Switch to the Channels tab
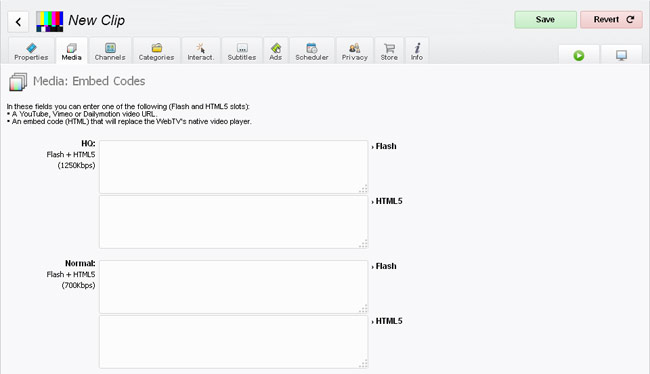 tap(110, 51)
